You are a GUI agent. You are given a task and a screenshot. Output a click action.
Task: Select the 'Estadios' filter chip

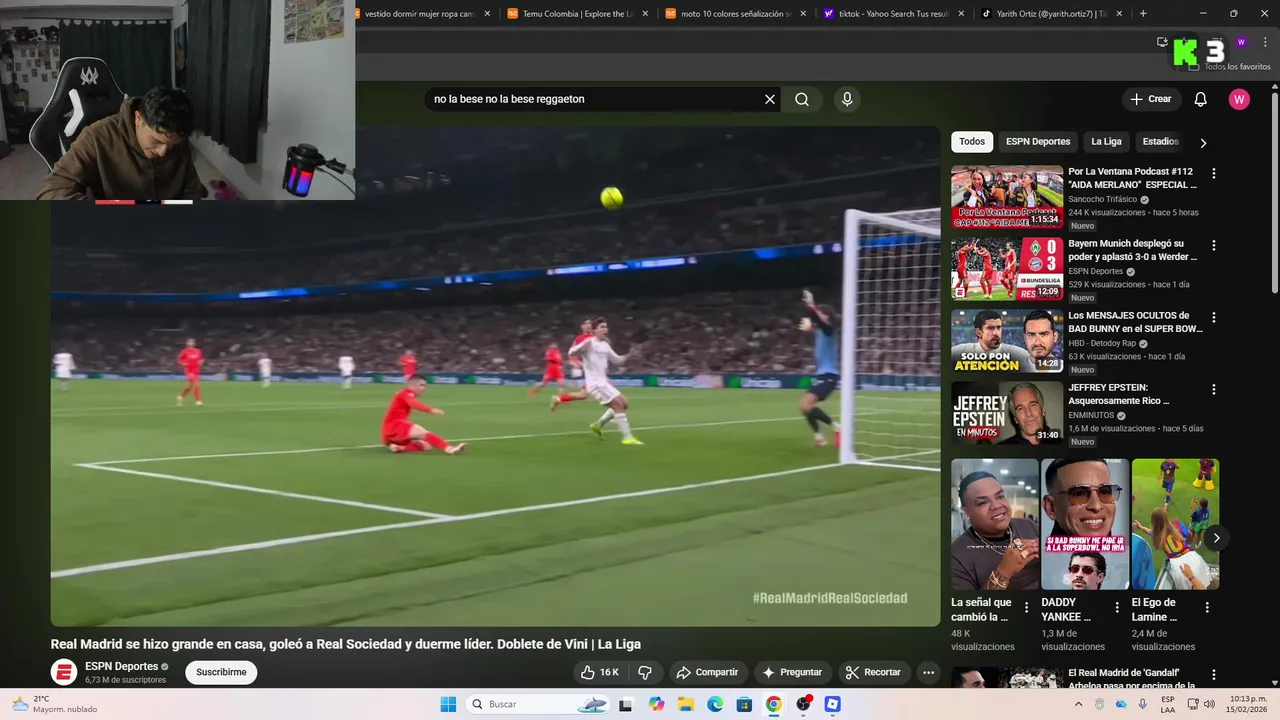tap(1161, 142)
